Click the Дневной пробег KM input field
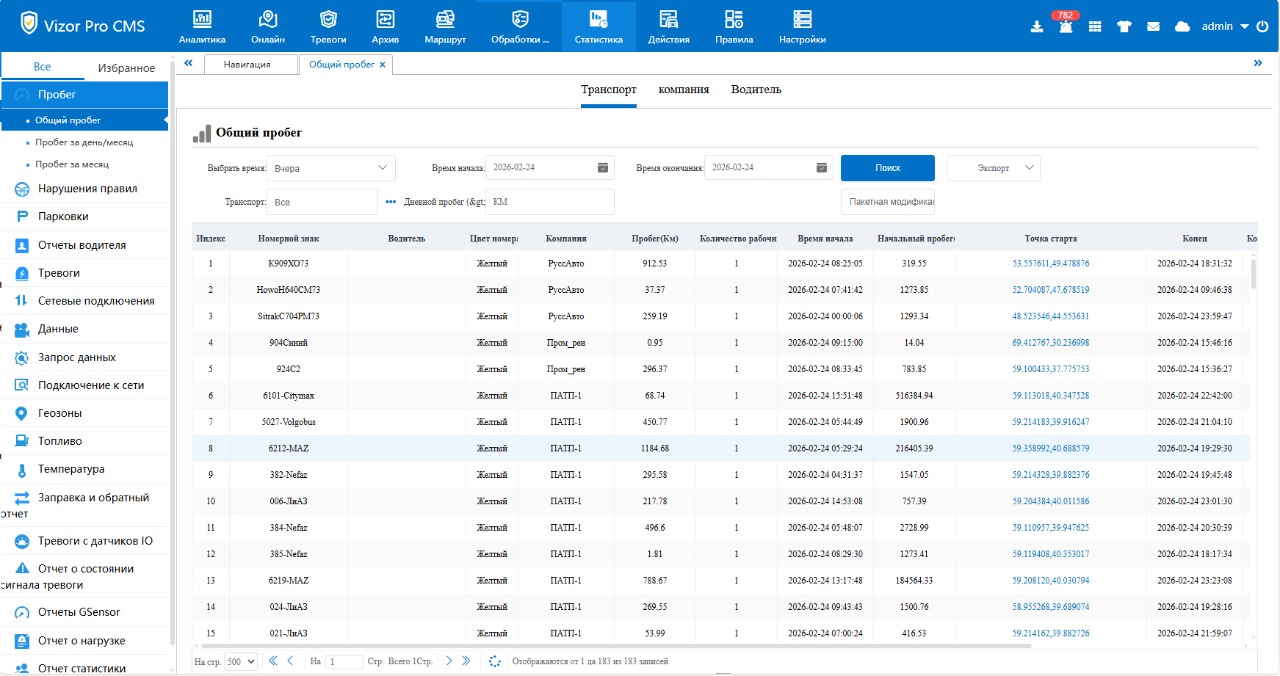Viewport: 1280px width, 676px height. (x=549, y=202)
